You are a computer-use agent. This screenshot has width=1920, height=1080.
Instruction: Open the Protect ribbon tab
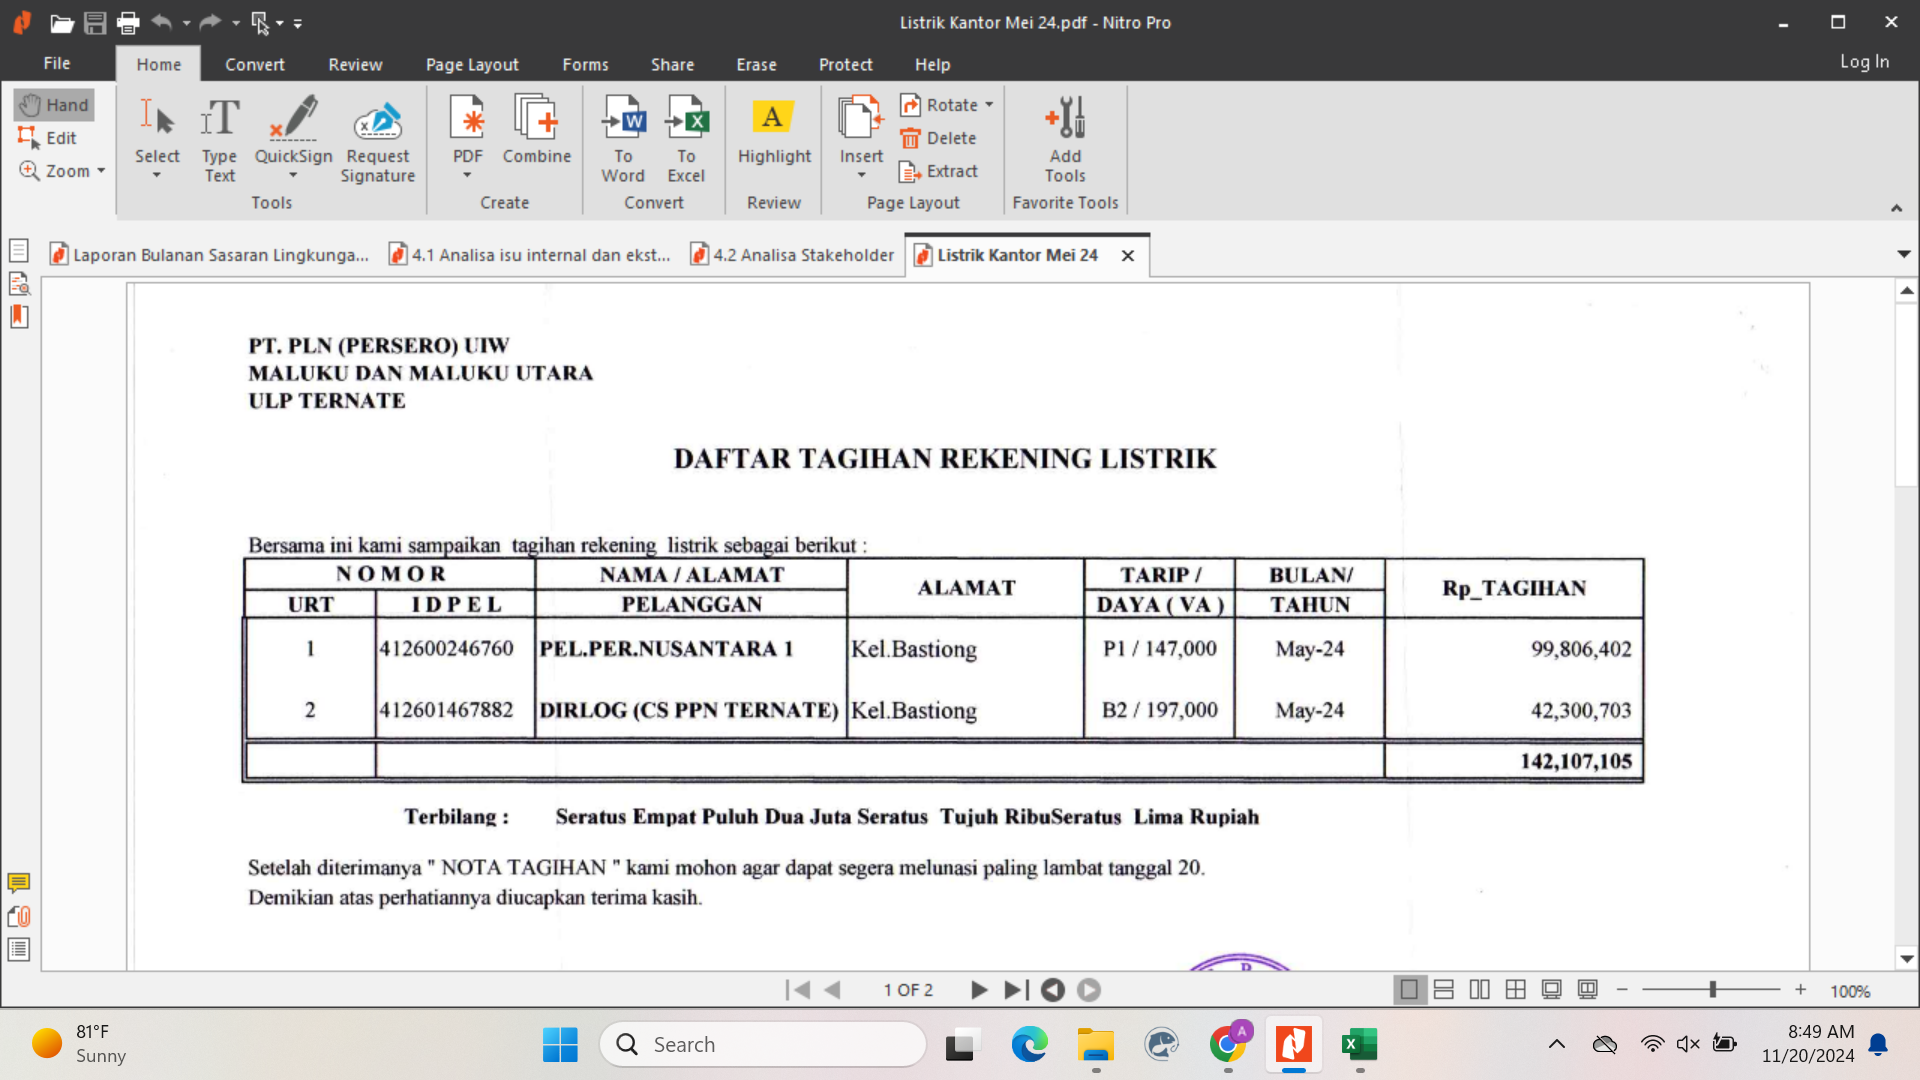pyautogui.click(x=845, y=64)
